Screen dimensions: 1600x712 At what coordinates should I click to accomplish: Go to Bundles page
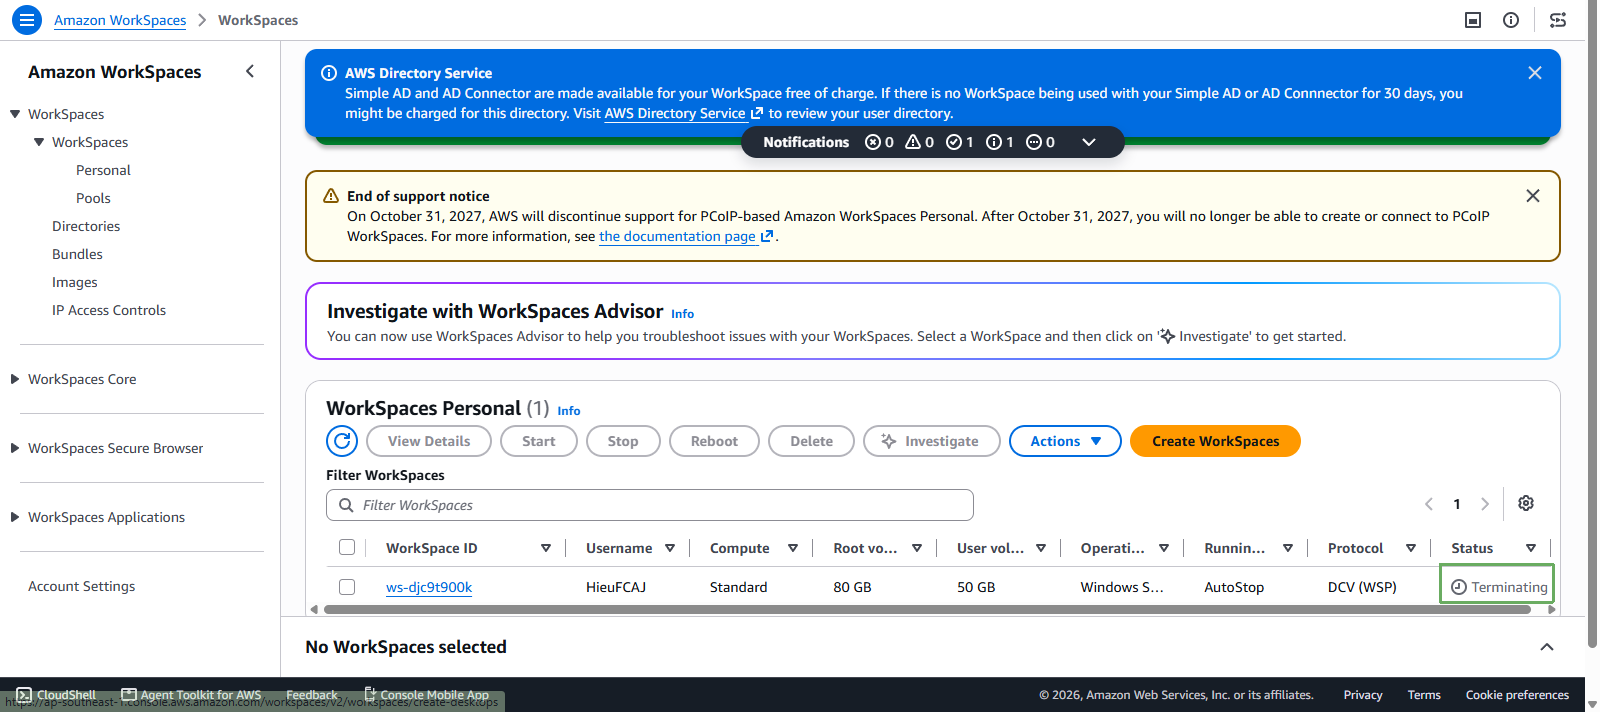pyautogui.click(x=77, y=254)
